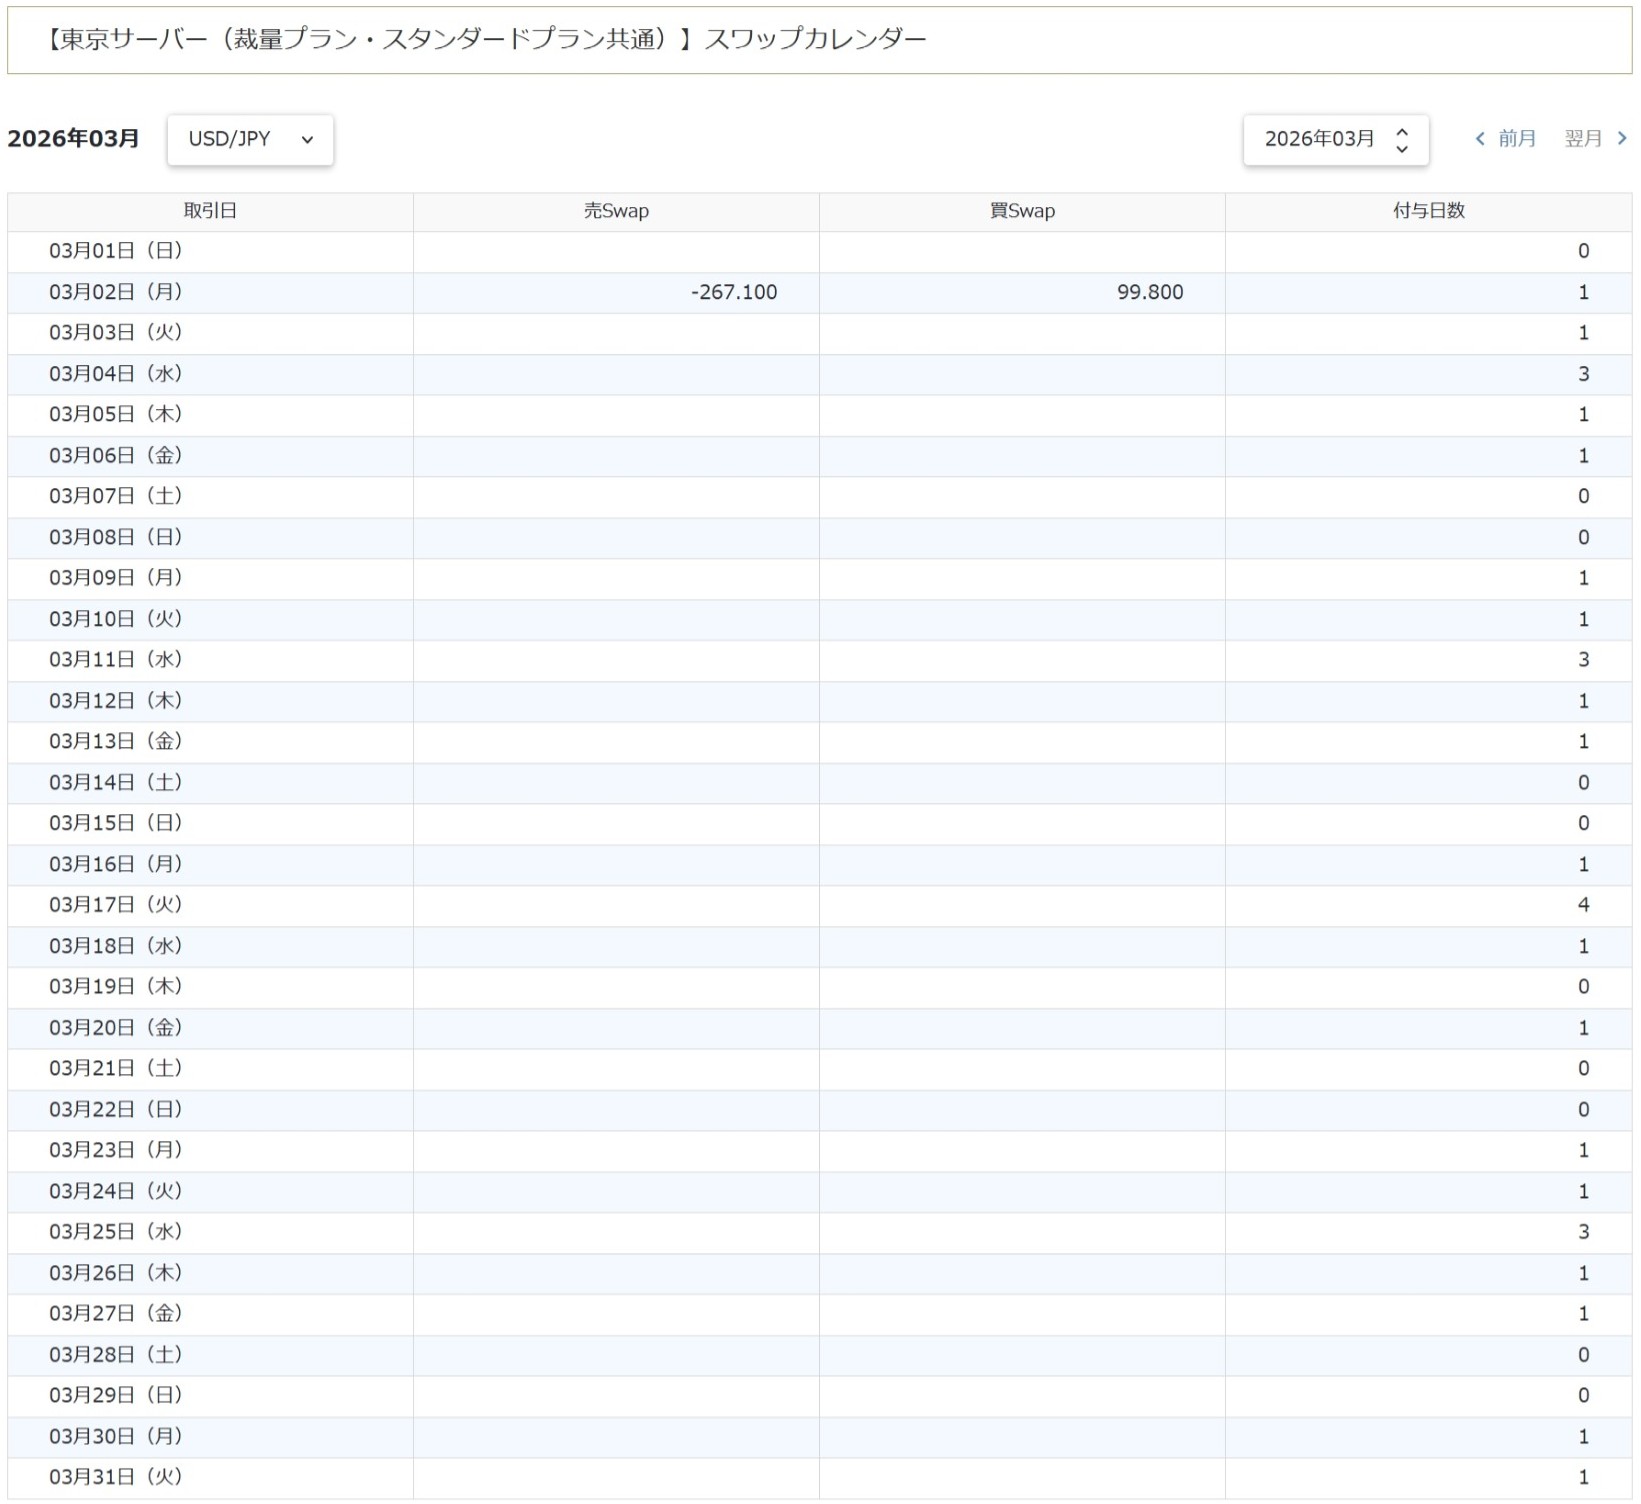Click the date 03月06日（金）
1641x1504 pixels.
116,455
